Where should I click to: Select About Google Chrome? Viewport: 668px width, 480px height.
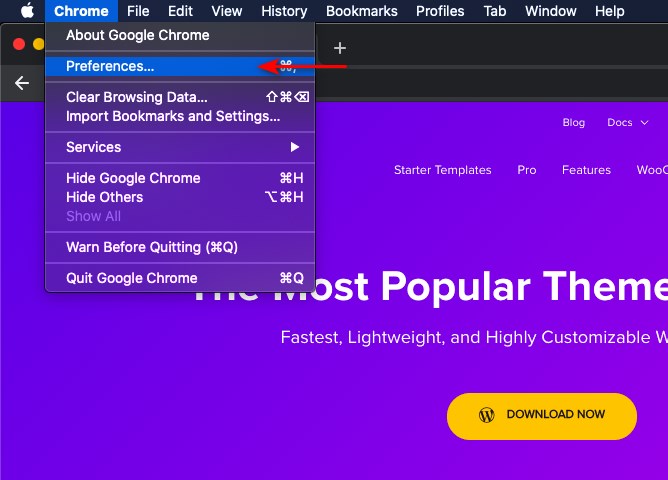pyautogui.click(x=180, y=35)
